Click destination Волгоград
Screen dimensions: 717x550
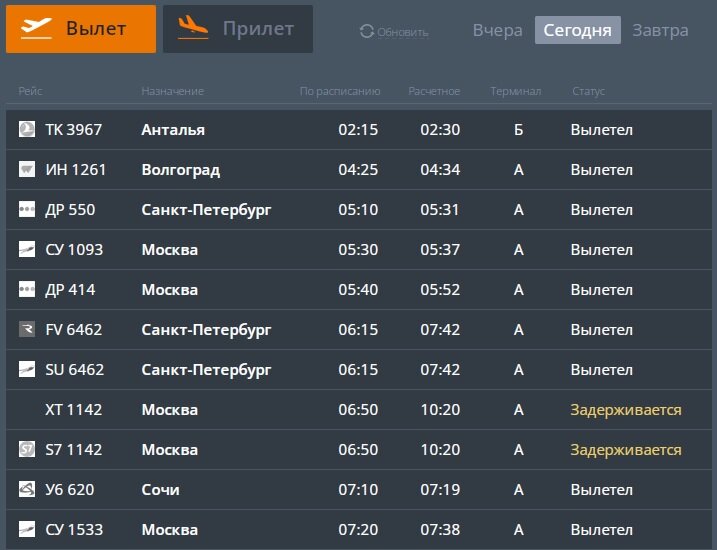click(x=181, y=170)
